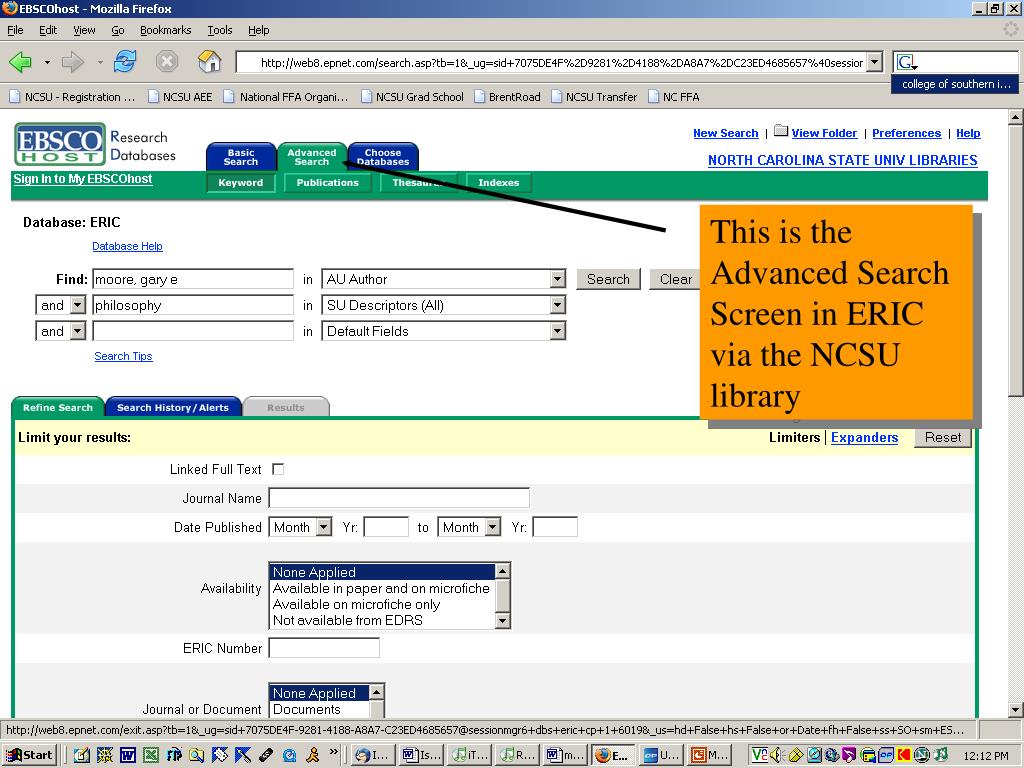This screenshot has width=1024, height=768.
Task: Switch to the Expanders link
Action: [x=864, y=438]
